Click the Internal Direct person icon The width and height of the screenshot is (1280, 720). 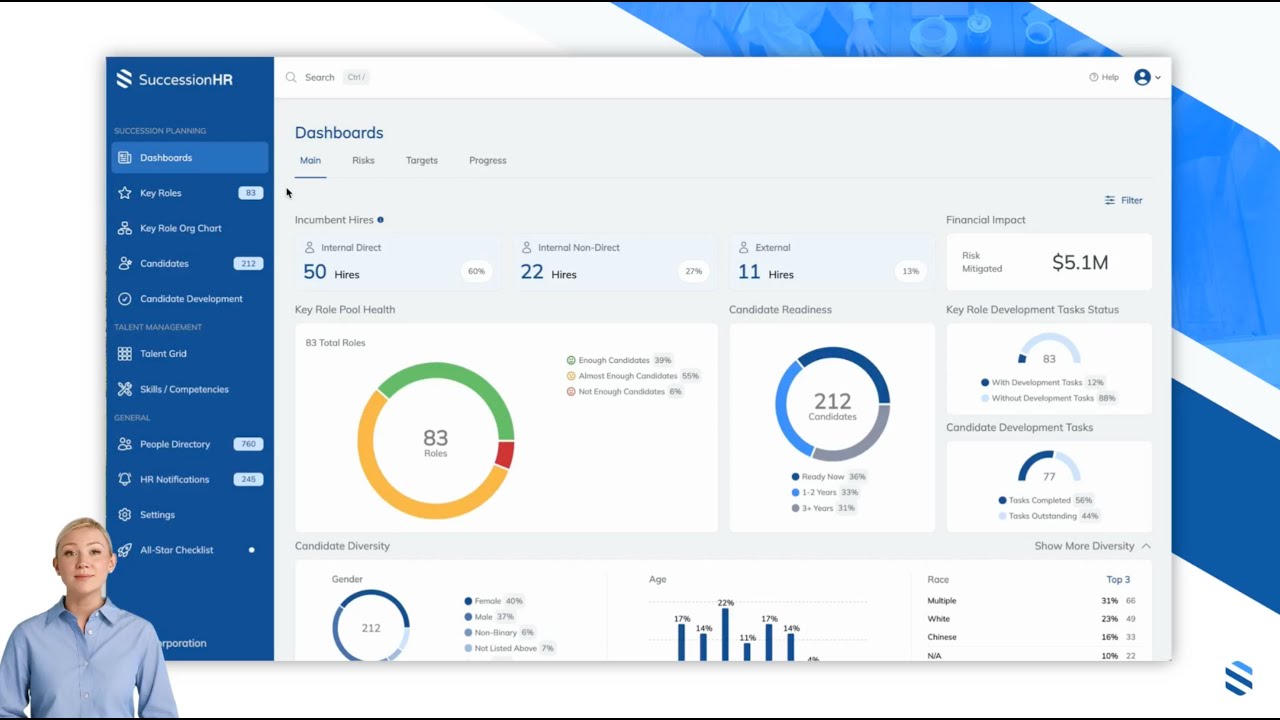tap(309, 247)
